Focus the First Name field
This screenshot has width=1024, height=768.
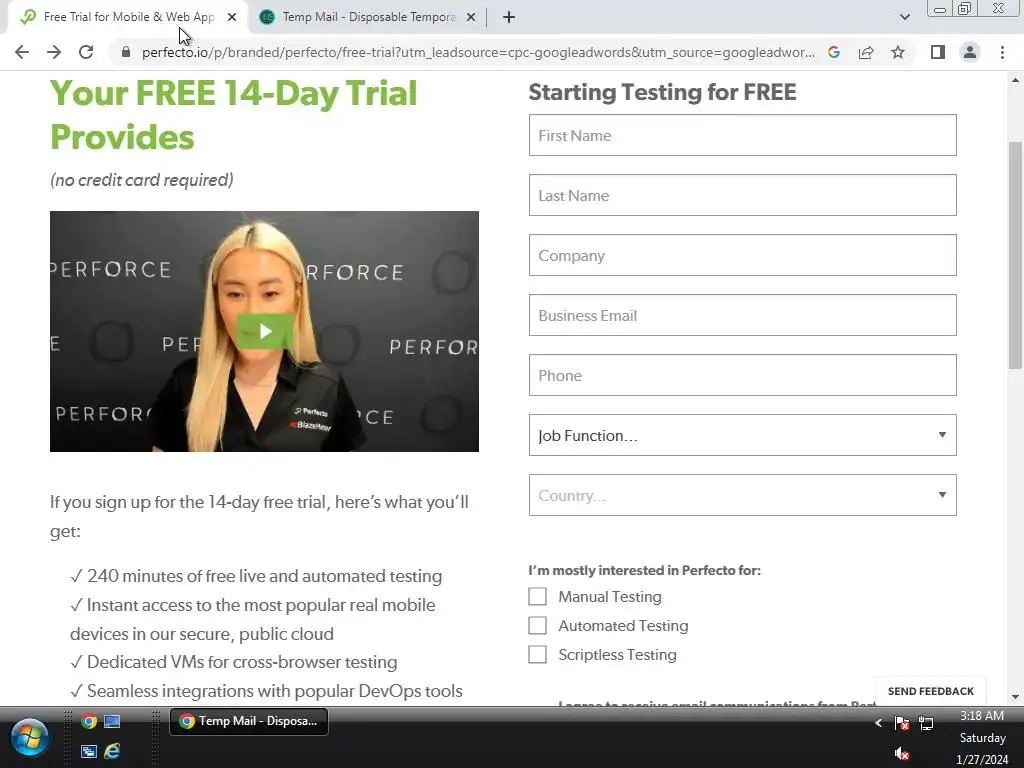click(x=743, y=135)
